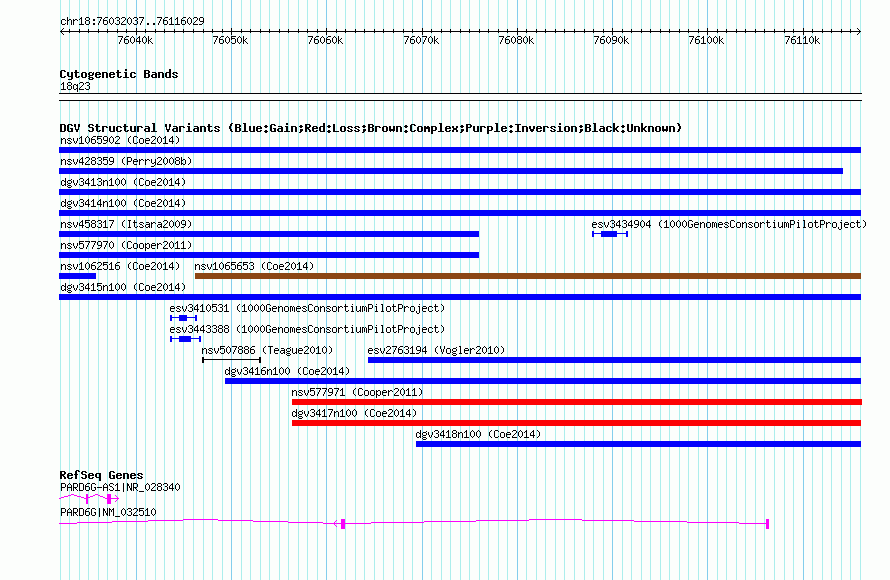Click the nsv428359 (Perry2008b) label

(x=126, y=161)
